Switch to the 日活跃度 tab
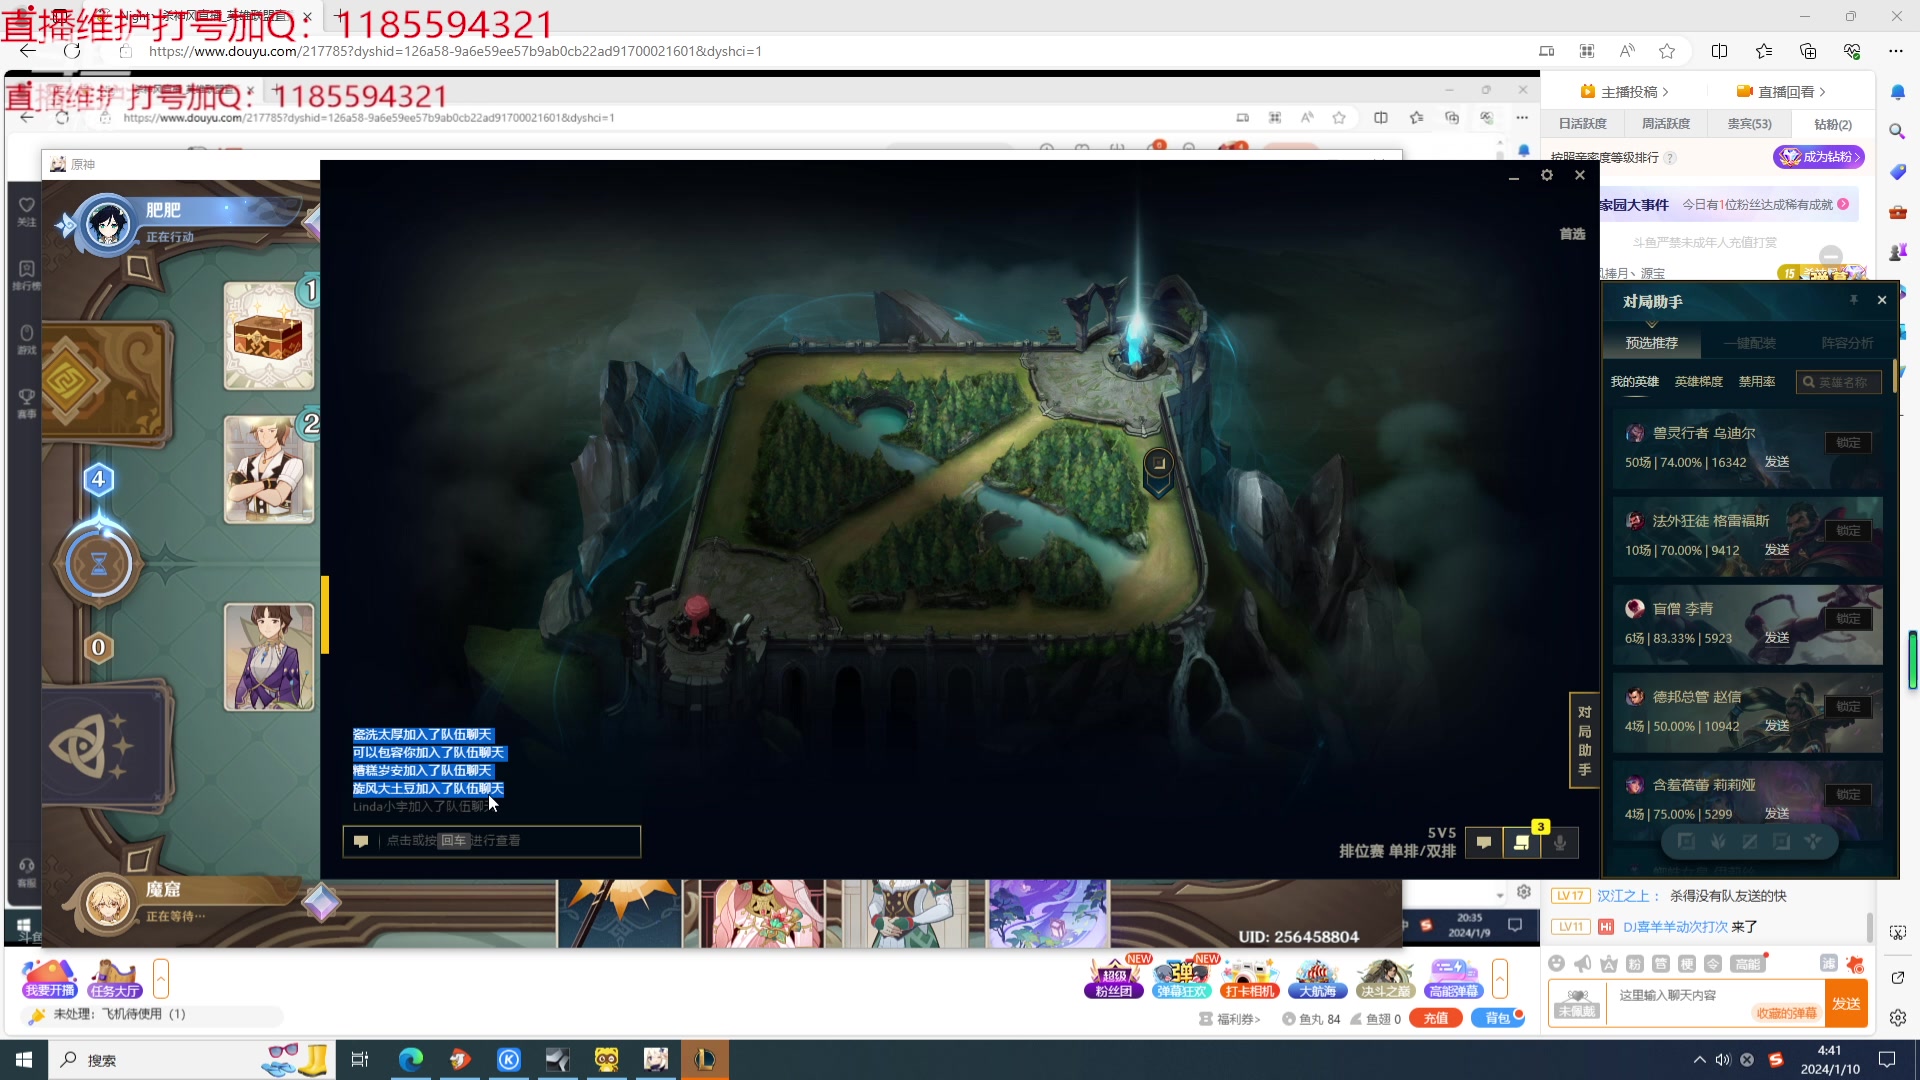1920x1080 pixels. coord(1583,124)
